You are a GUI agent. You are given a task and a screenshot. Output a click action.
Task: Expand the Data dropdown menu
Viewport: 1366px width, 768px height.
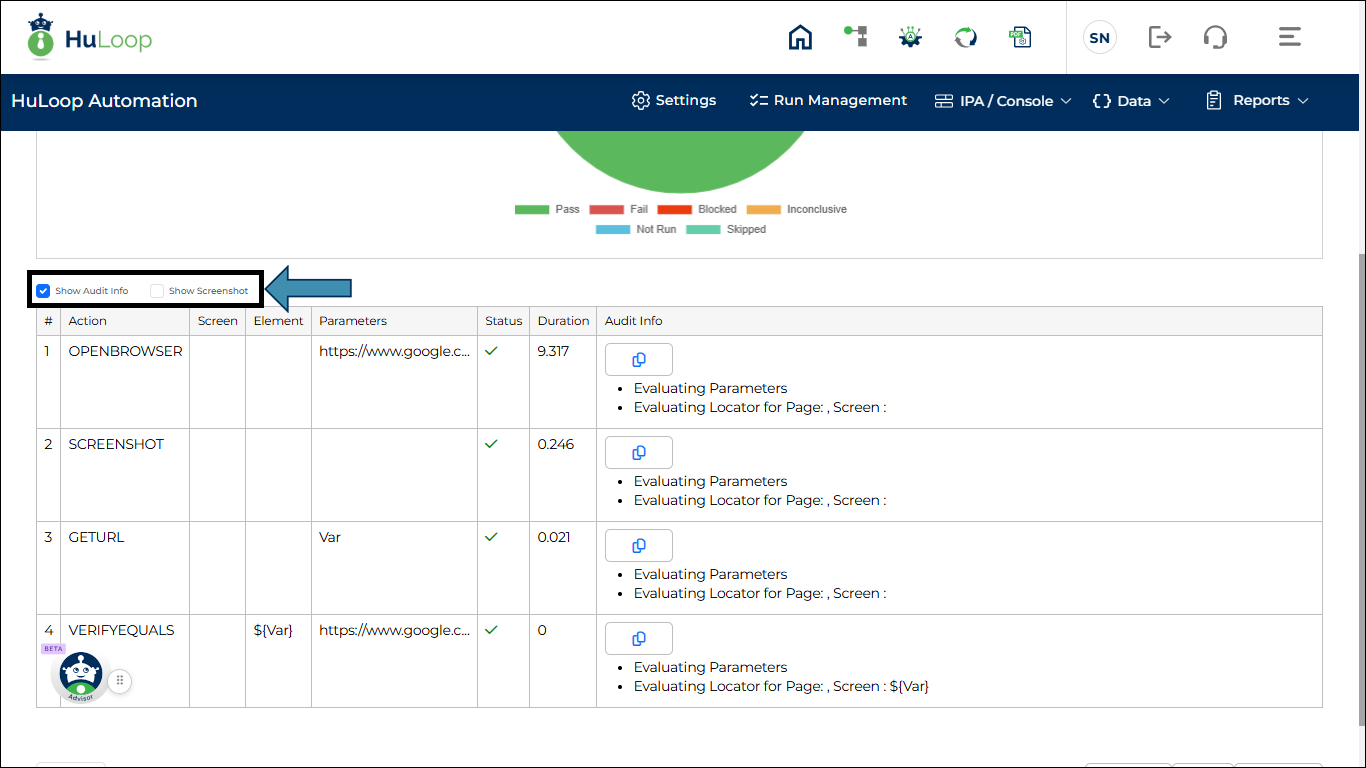click(1131, 101)
